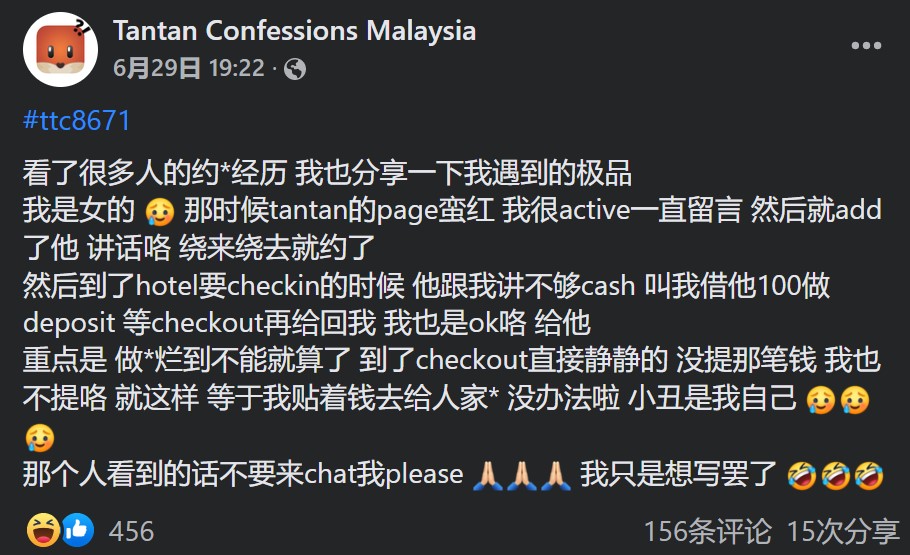Open the hashtag #ttc8671
The width and height of the screenshot is (910, 555).
click(77, 121)
